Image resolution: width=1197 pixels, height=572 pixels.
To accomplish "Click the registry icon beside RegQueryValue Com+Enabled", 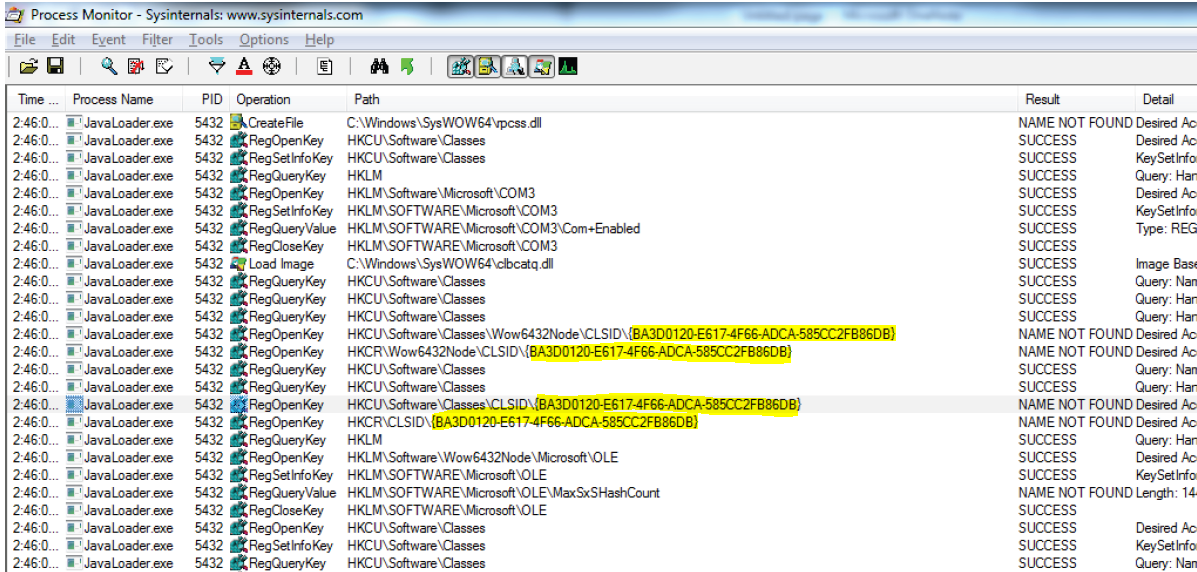I will coord(240,228).
